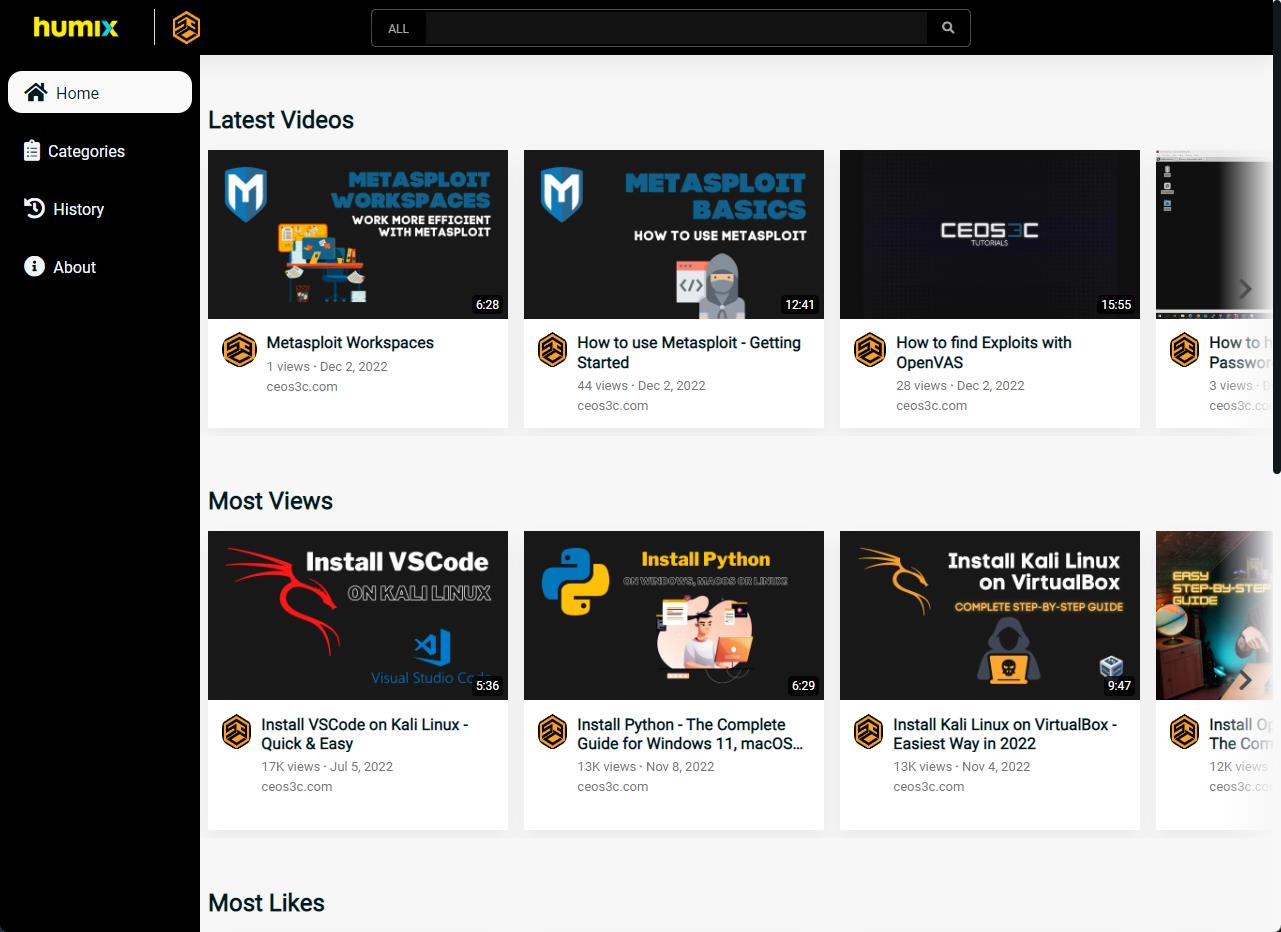Click '44 views · Dec 2, 2022' text
1281x932 pixels.
click(x=641, y=385)
